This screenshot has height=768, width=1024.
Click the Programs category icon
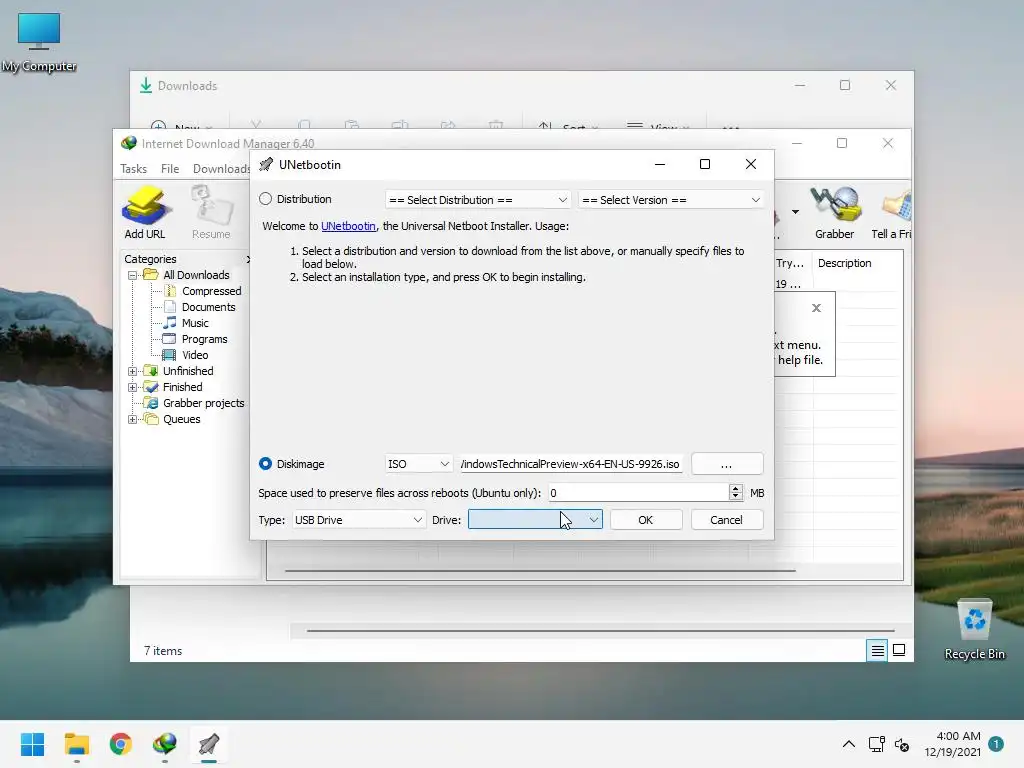point(169,339)
